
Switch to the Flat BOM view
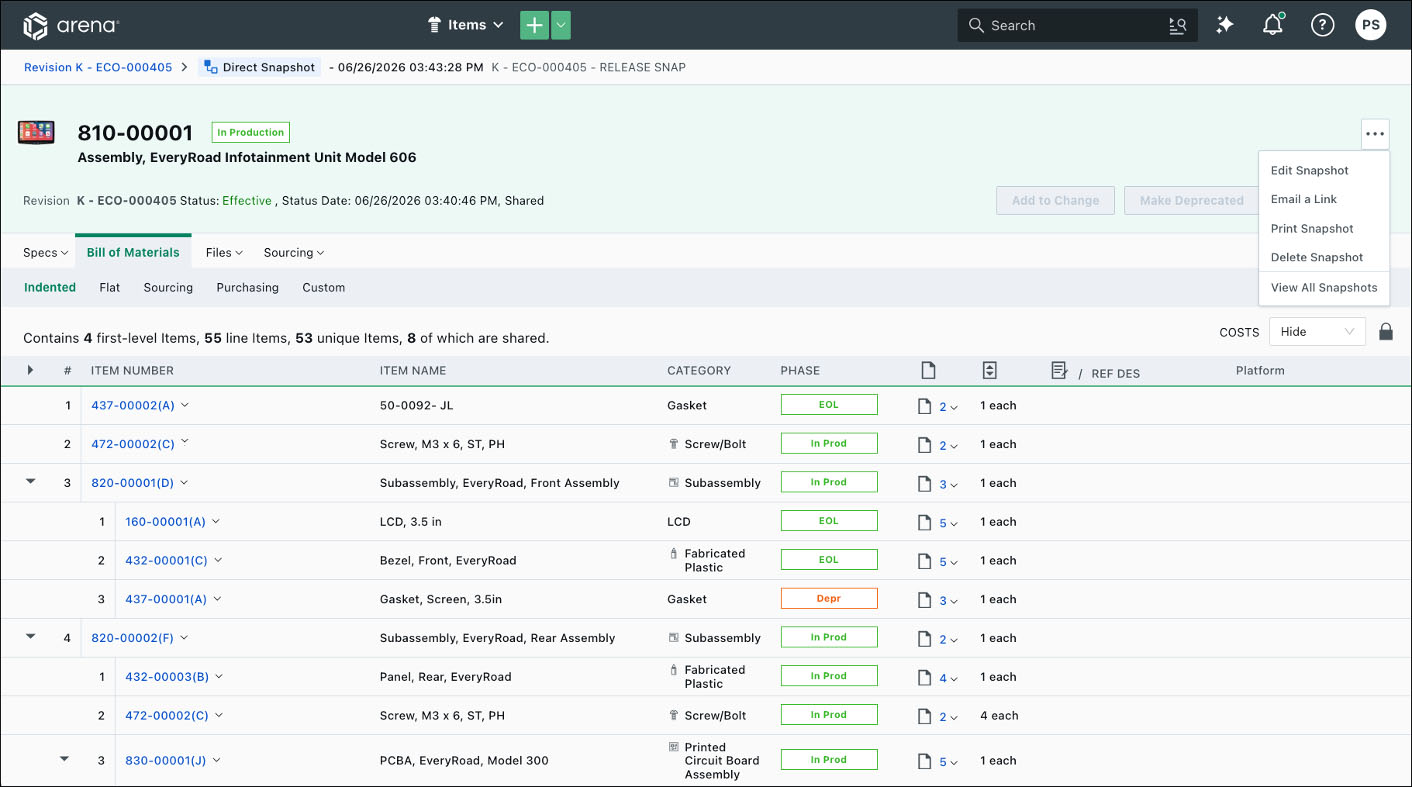110,288
